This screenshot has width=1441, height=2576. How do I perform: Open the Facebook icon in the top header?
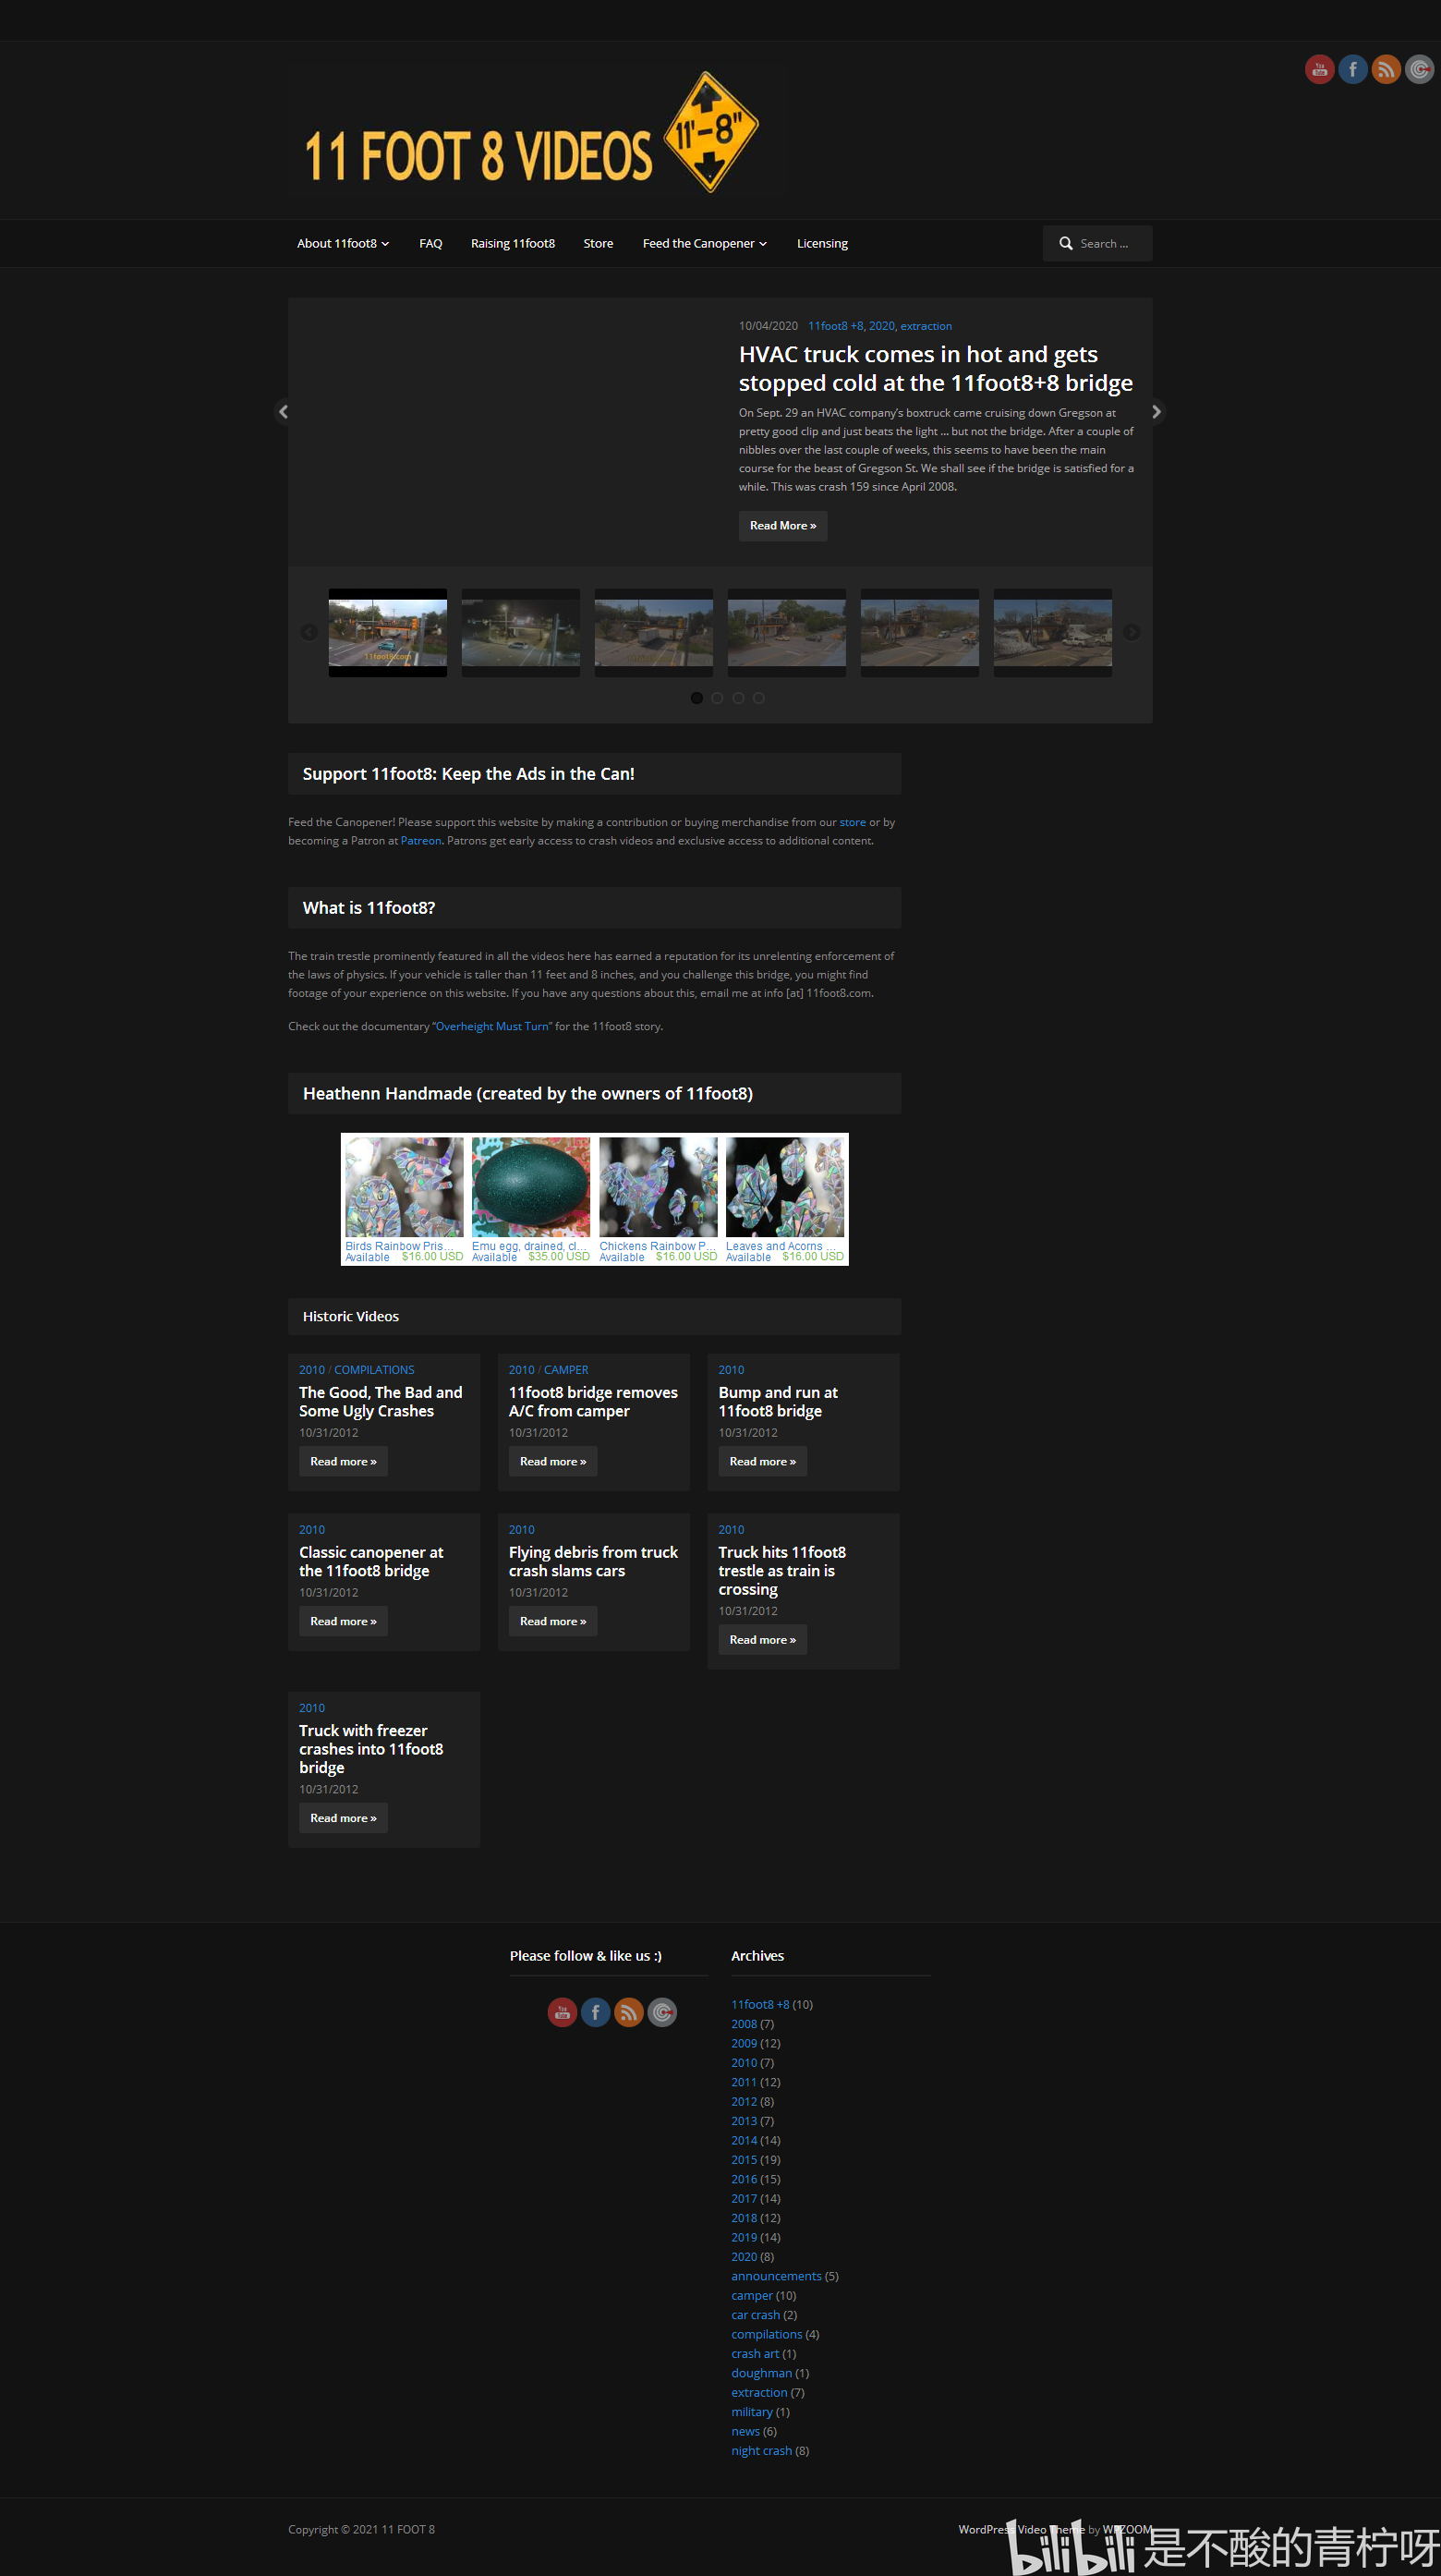(x=1352, y=69)
